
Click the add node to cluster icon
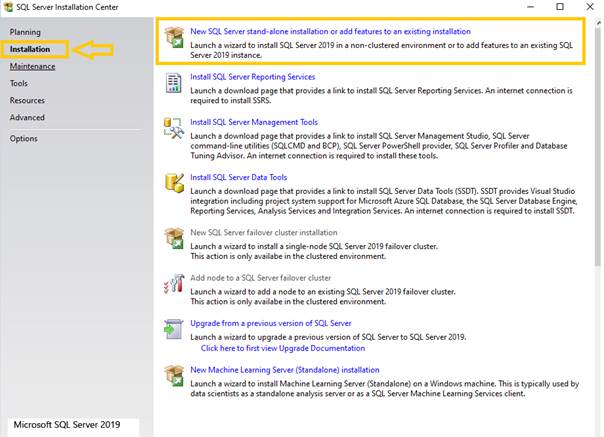171,283
